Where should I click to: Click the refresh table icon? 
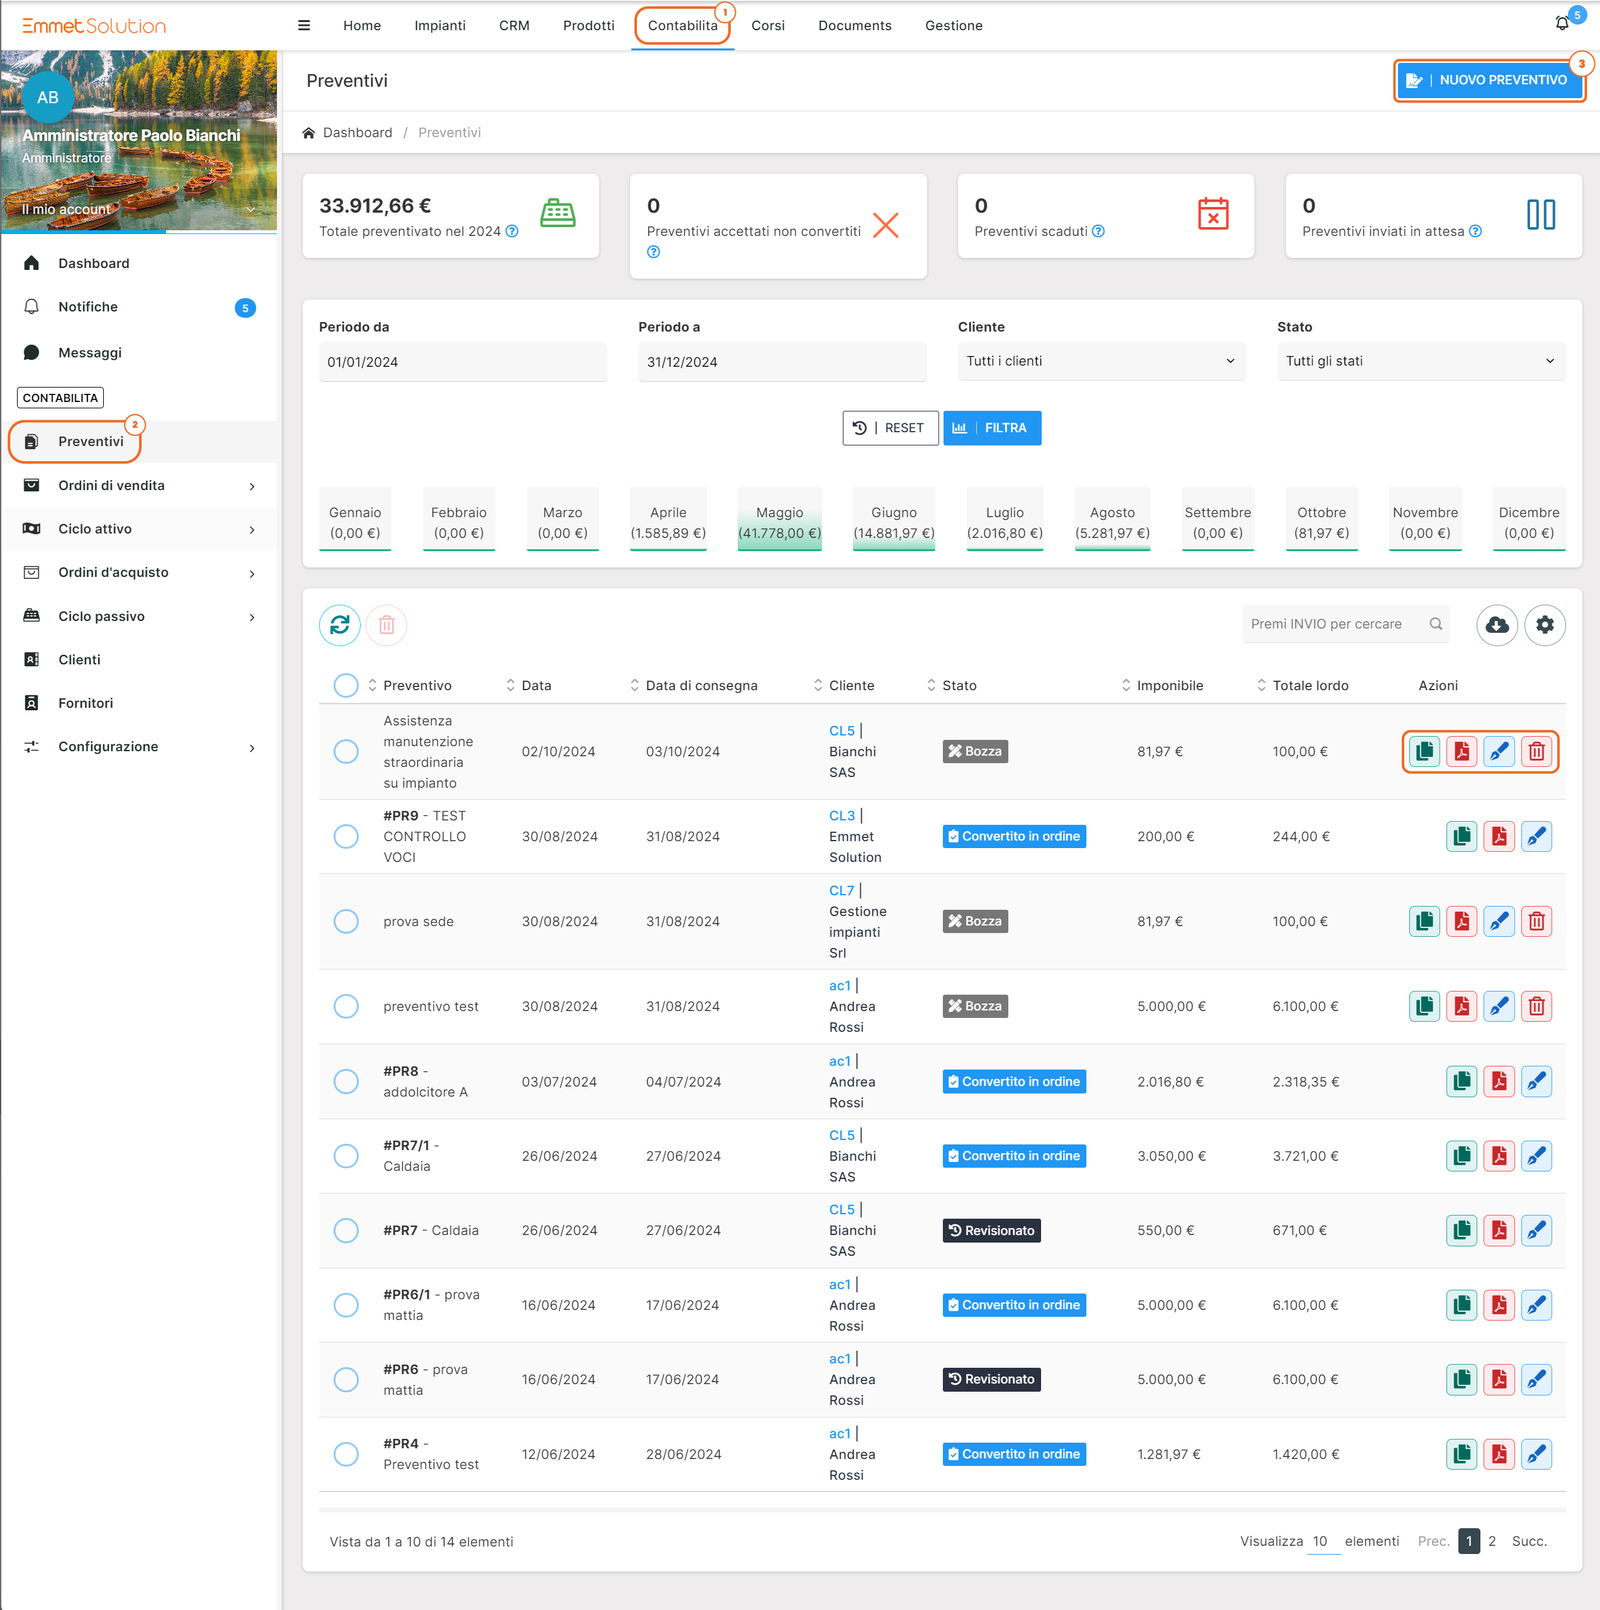click(340, 625)
